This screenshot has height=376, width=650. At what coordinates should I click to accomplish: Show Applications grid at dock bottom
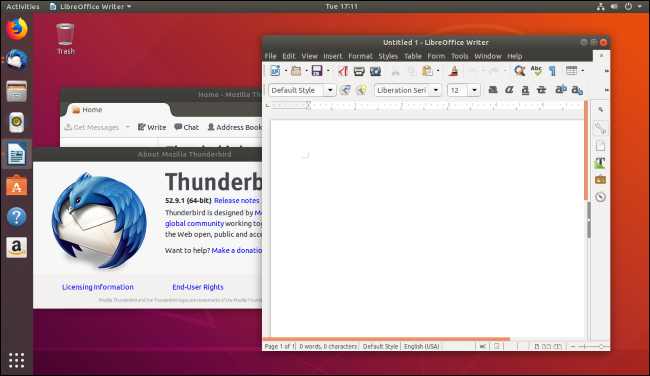tap(17, 360)
